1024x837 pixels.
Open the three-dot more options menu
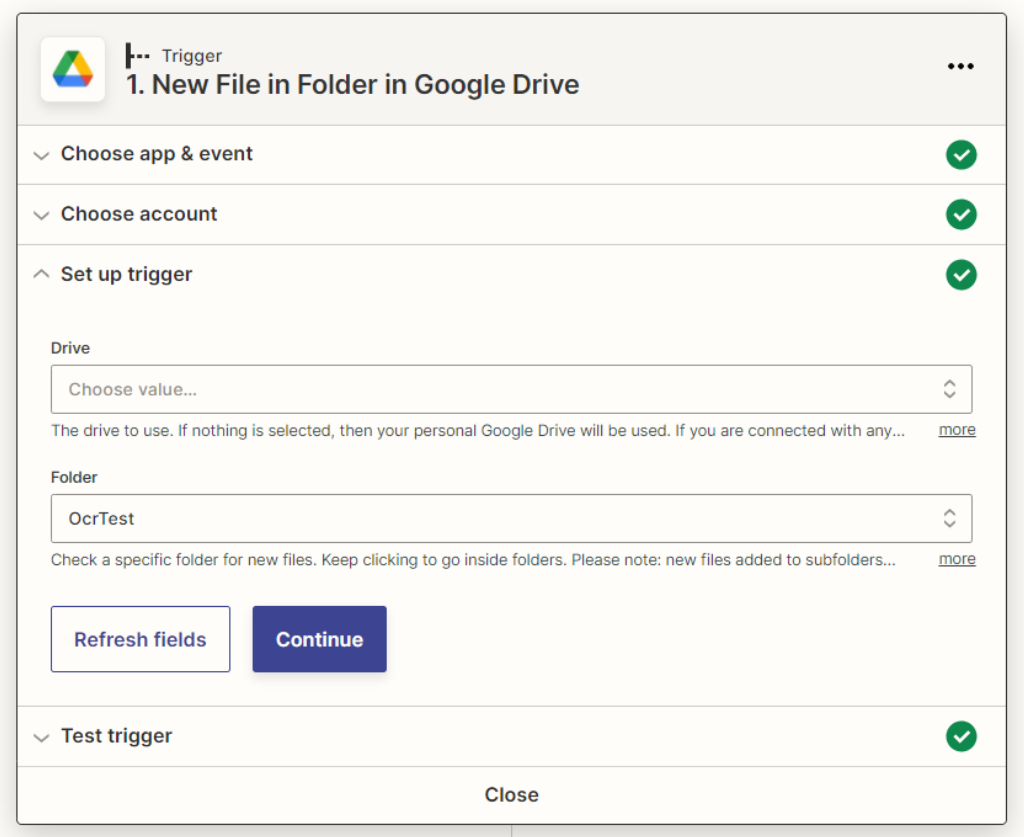click(x=960, y=66)
